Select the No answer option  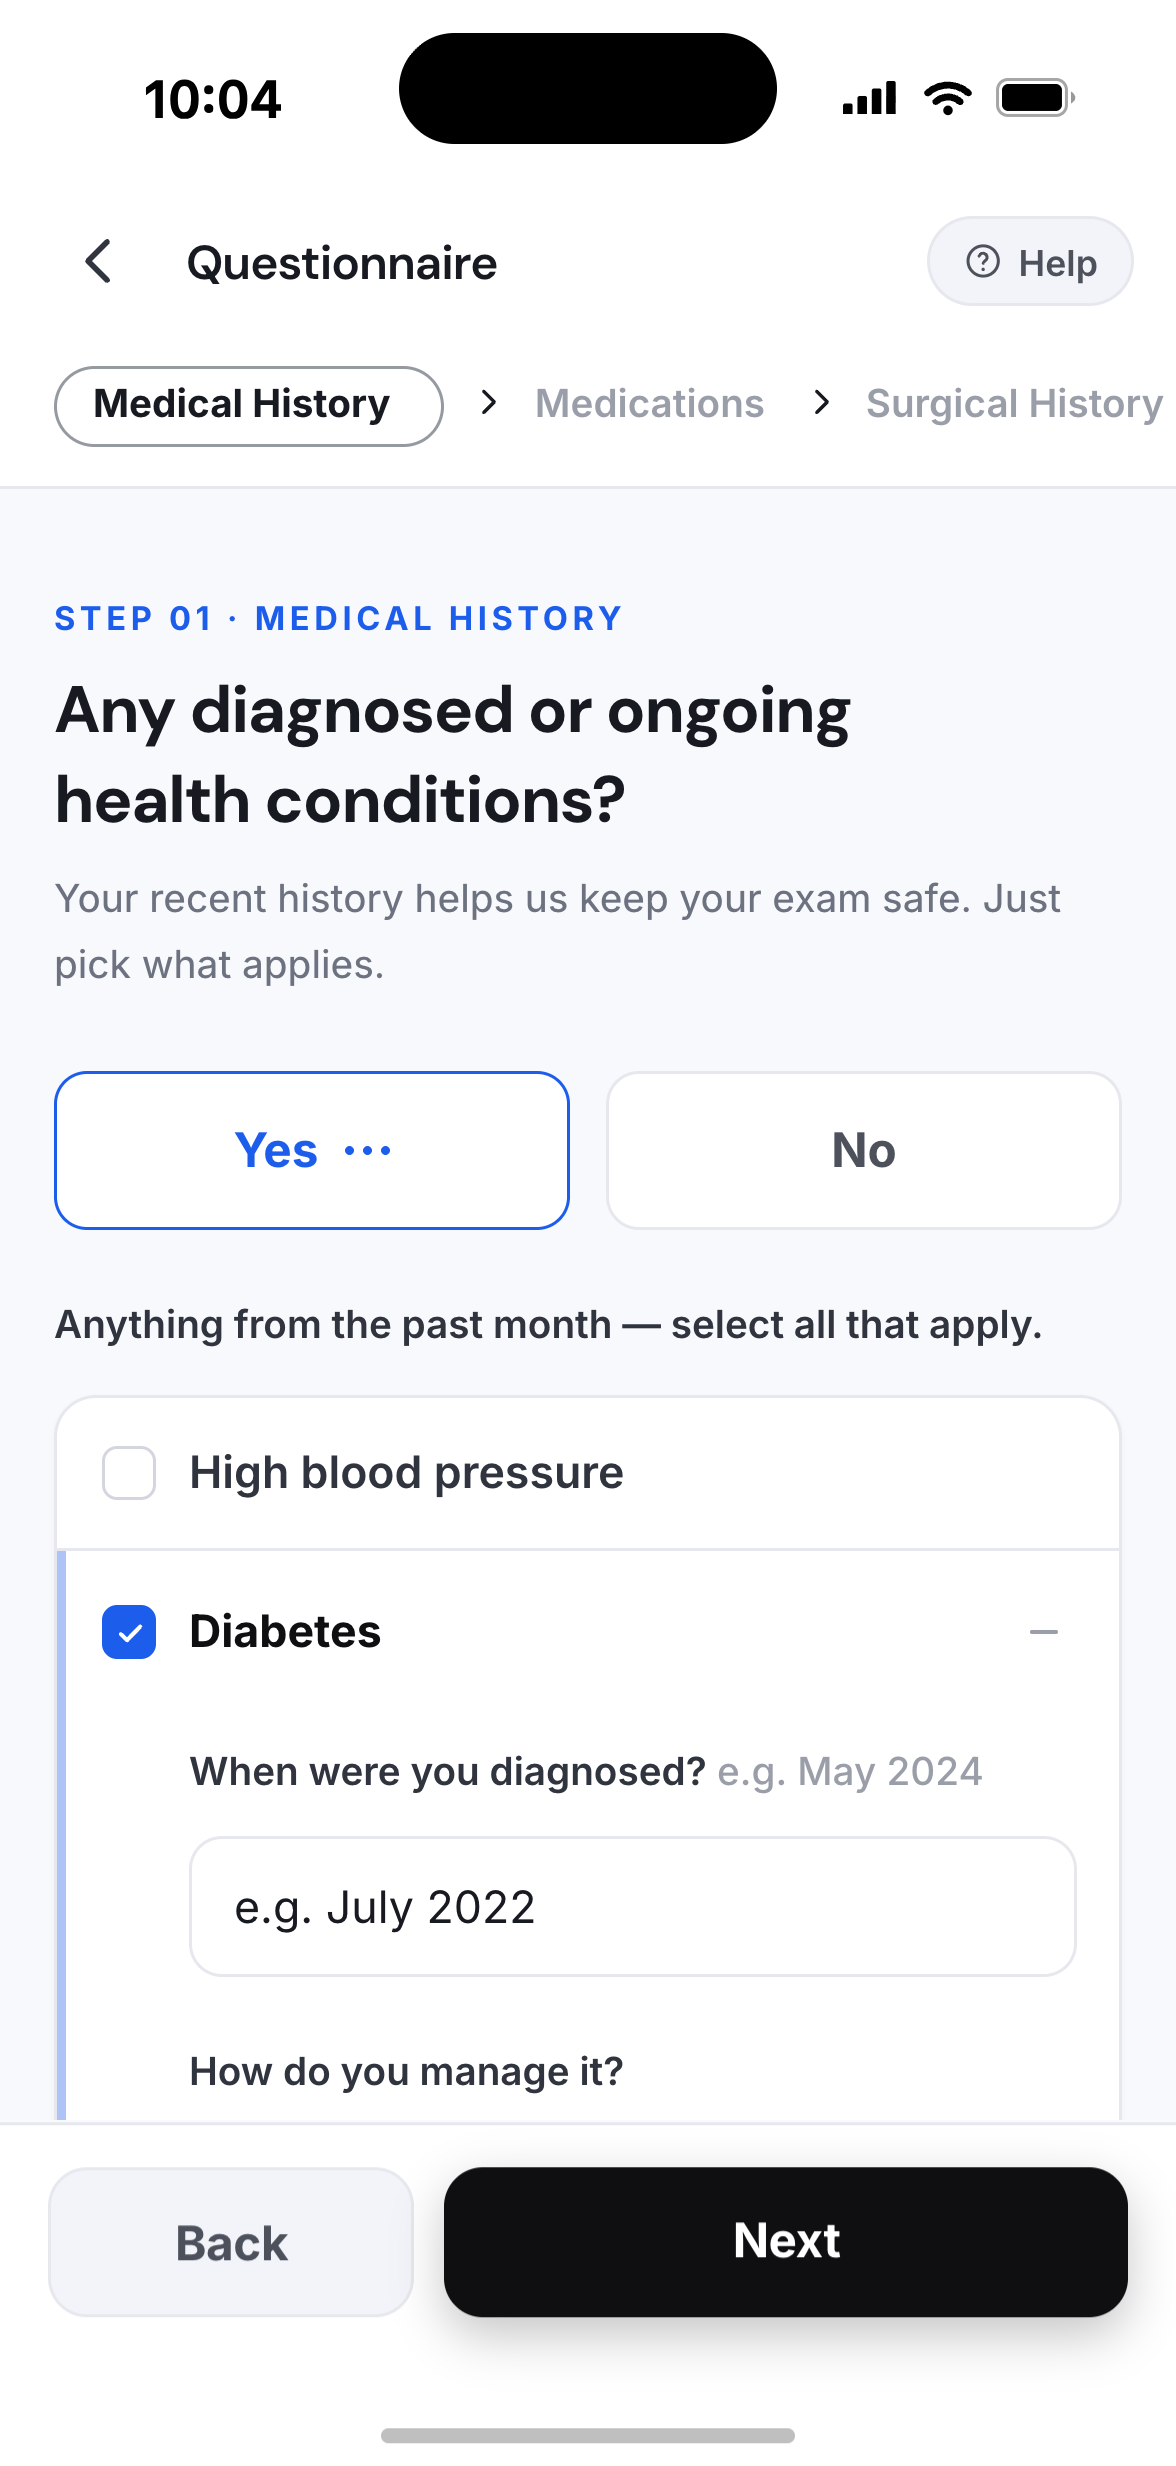pyautogui.click(x=864, y=1151)
